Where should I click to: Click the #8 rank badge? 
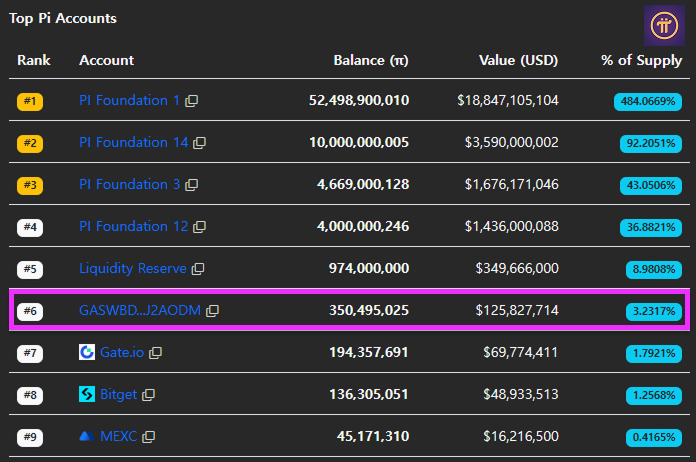30,395
